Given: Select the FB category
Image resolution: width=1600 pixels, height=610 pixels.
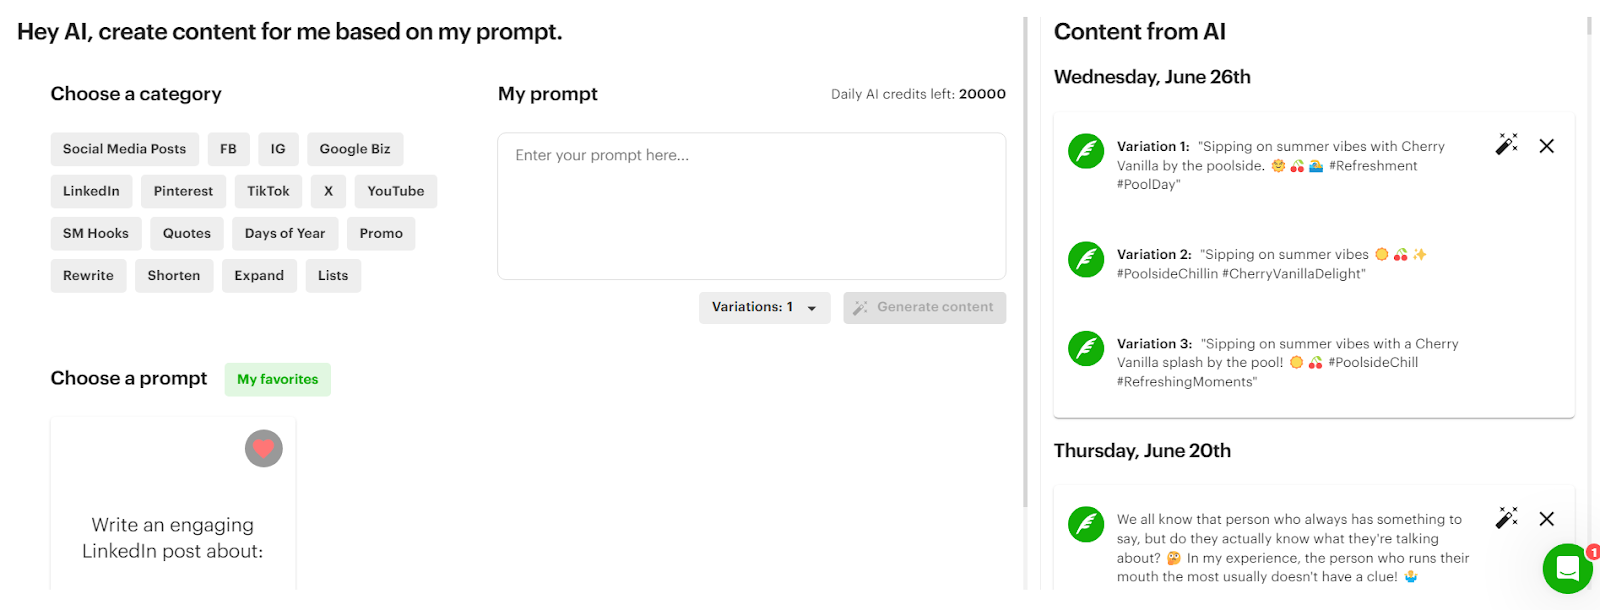Looking at the screenshot, I should pos(228,149).
